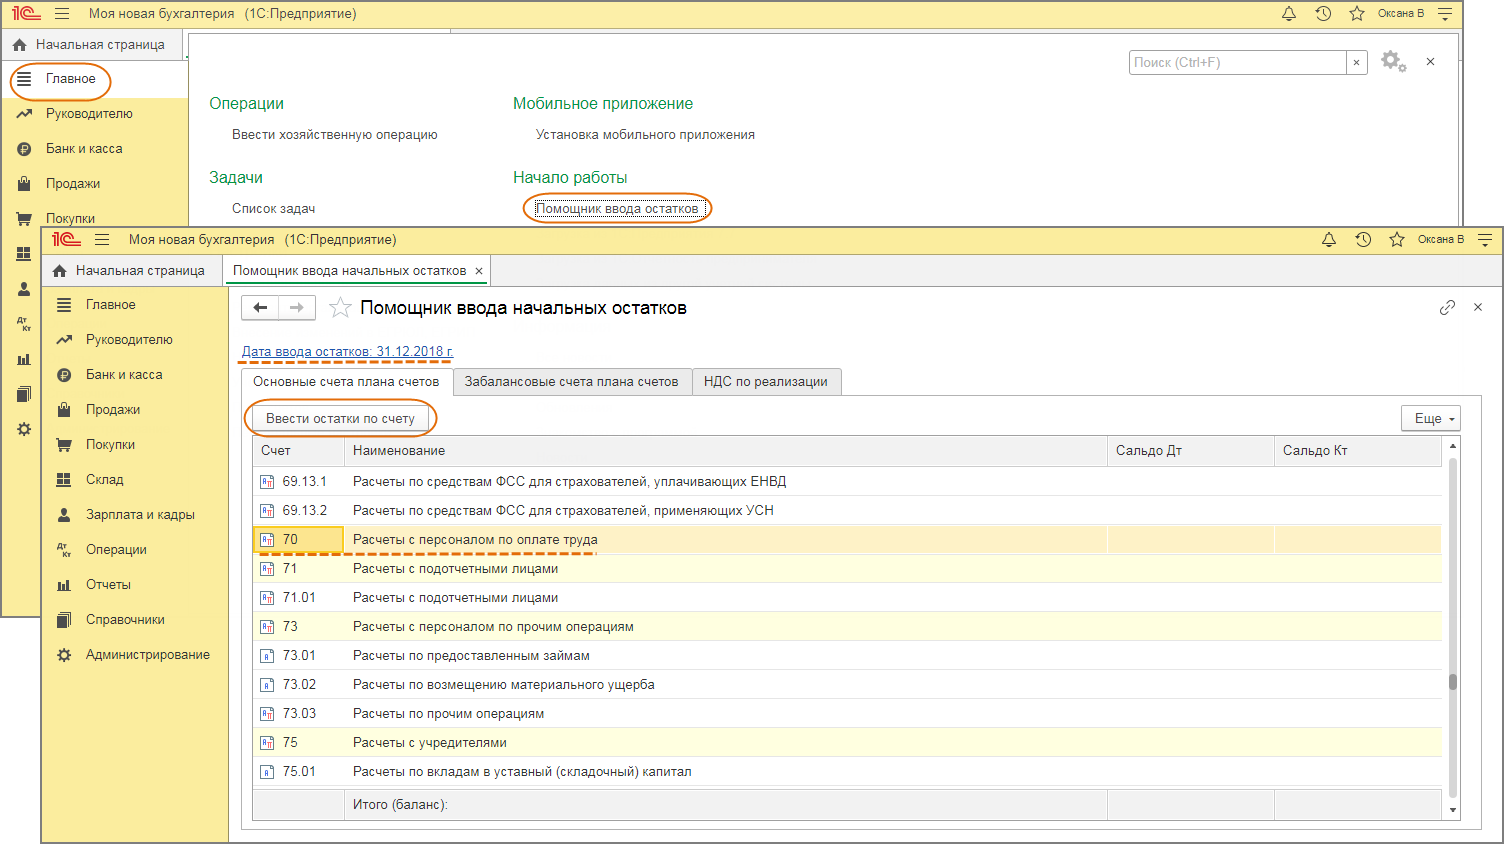Expand the Еще dropdown menu
The width and height of the screenshot is (1506, 846).
pos(1431,419)
